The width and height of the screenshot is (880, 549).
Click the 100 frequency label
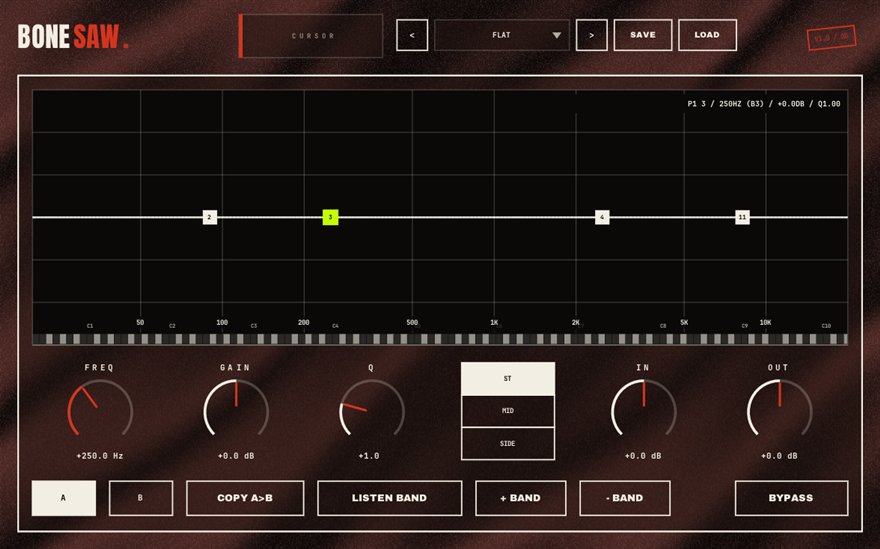(x=222, y=323)
